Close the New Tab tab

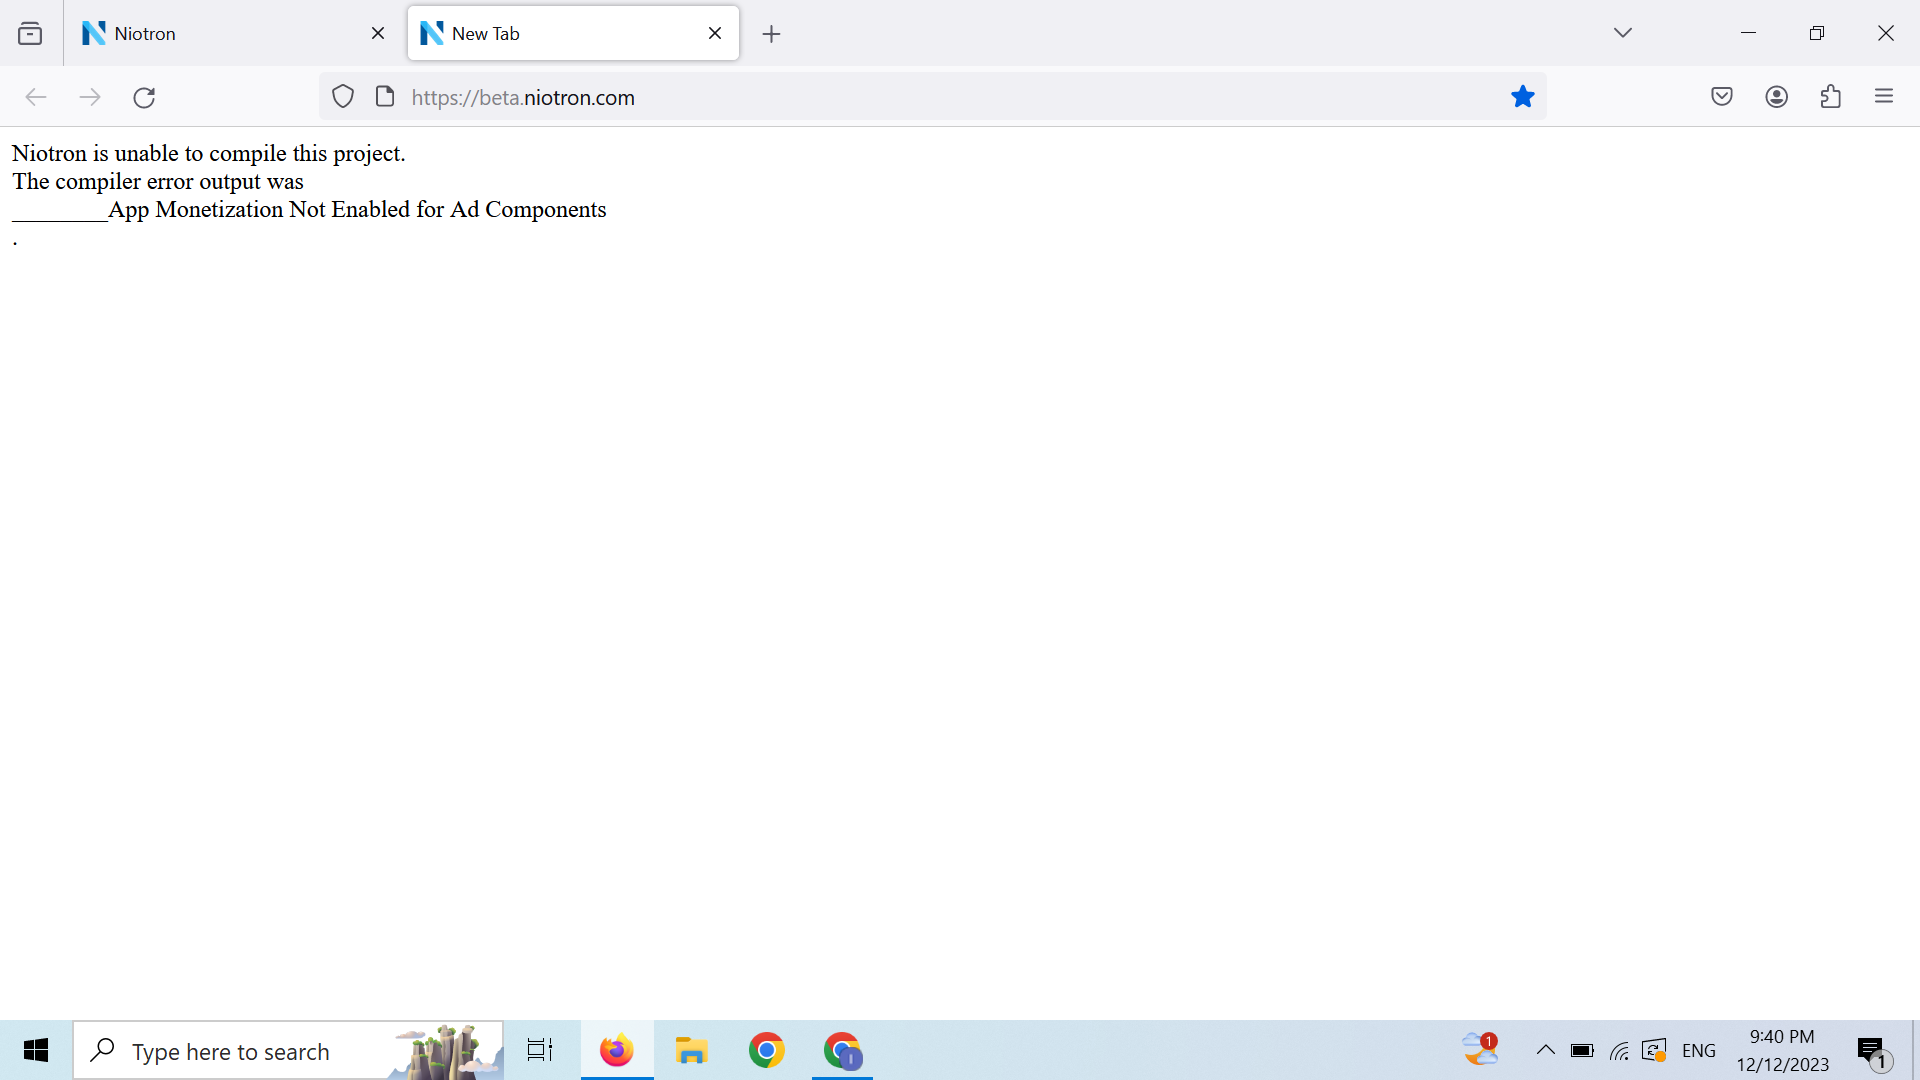(715, 34)
